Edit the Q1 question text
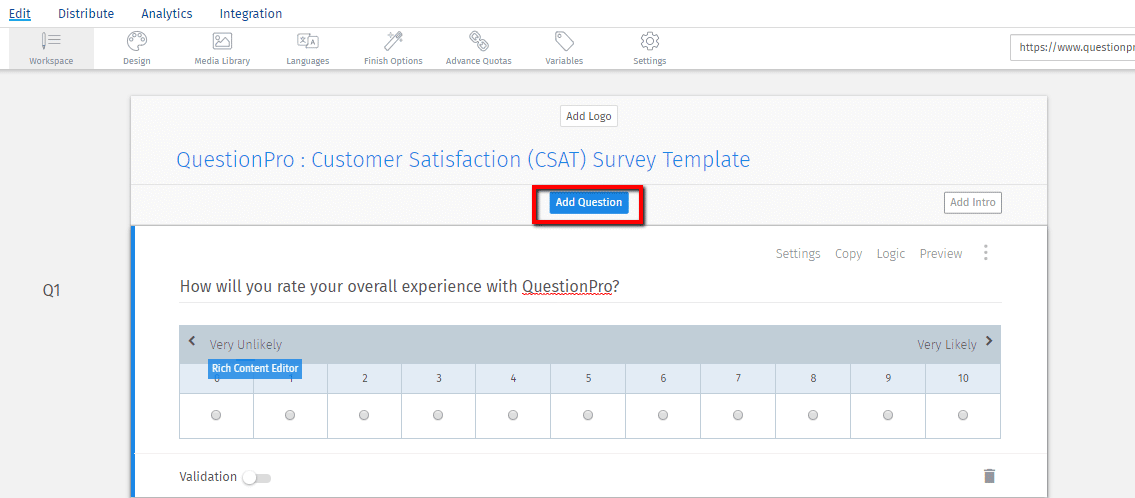The width and height of the screenshot is (1135, 498). [400, 287]
